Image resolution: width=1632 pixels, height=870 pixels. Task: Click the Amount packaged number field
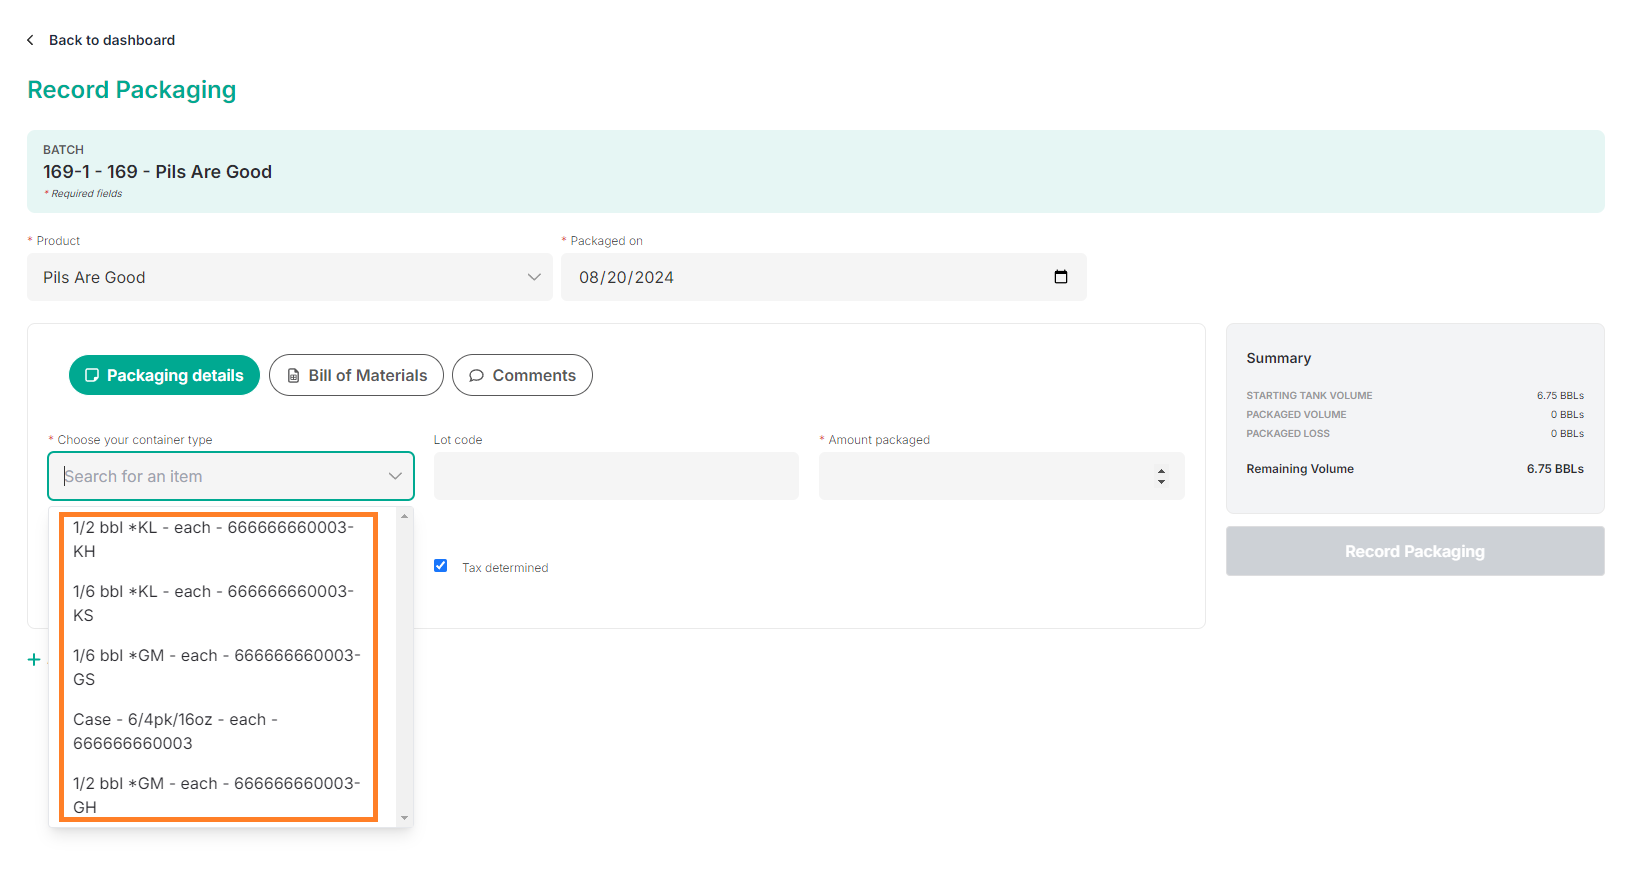click(1002, 476)
